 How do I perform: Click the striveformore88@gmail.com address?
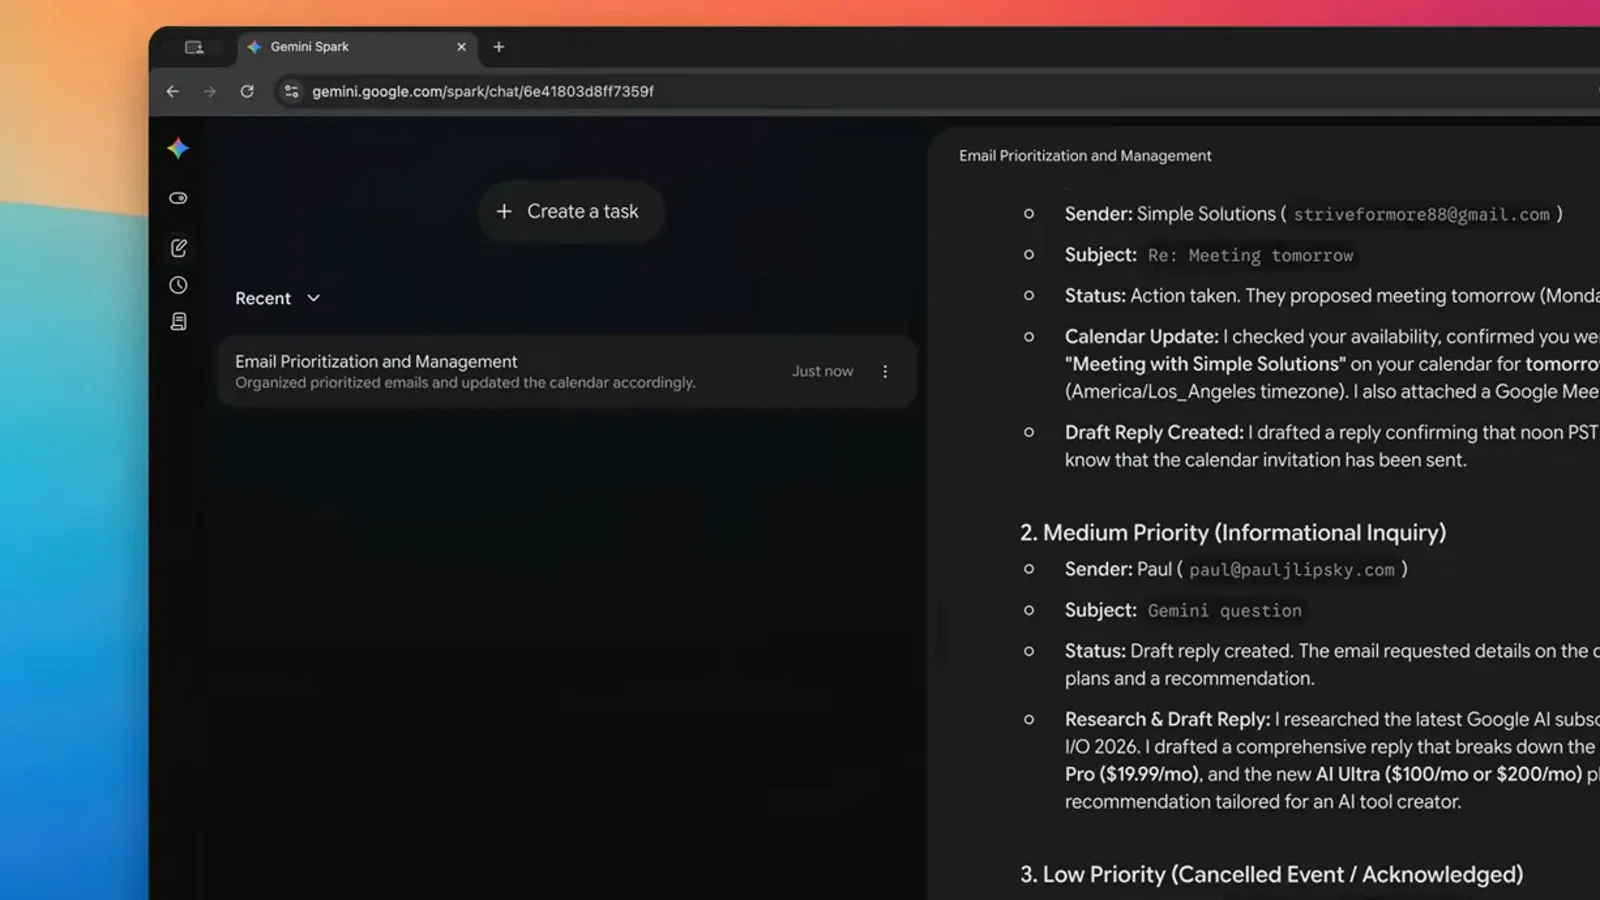click(x=1421, y=214)
